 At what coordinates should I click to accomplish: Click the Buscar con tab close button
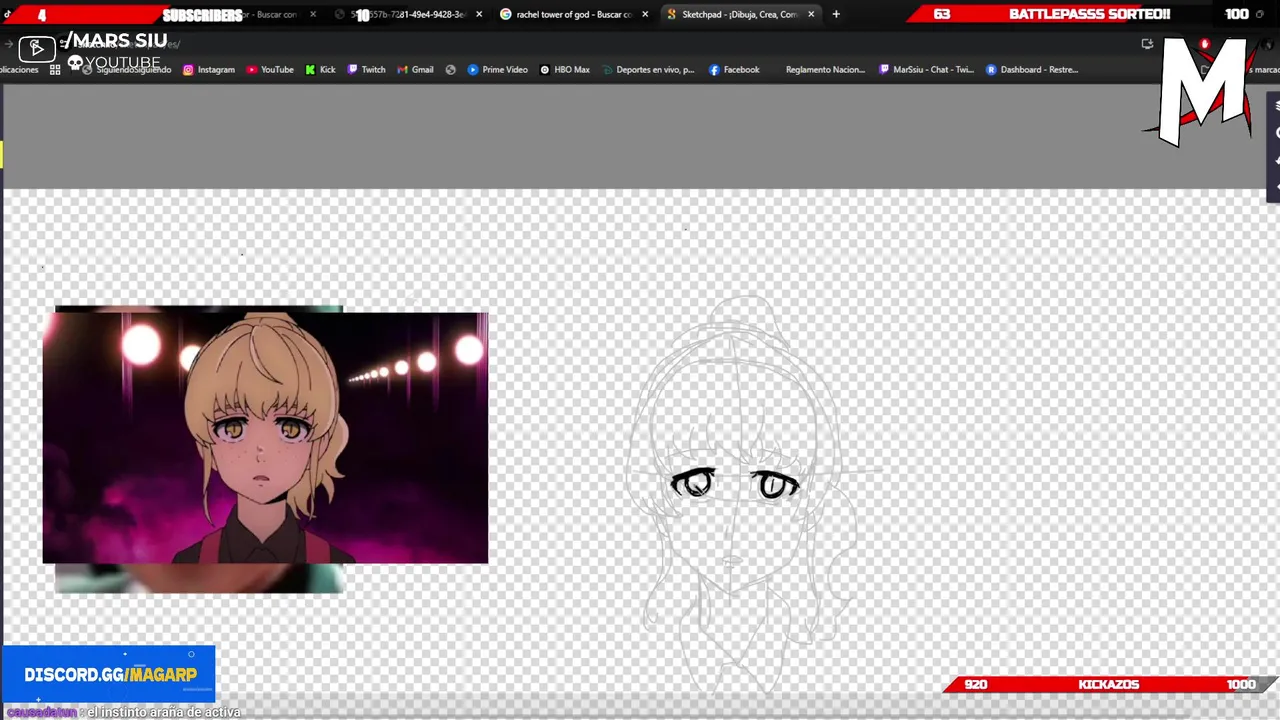pos(313,14)
